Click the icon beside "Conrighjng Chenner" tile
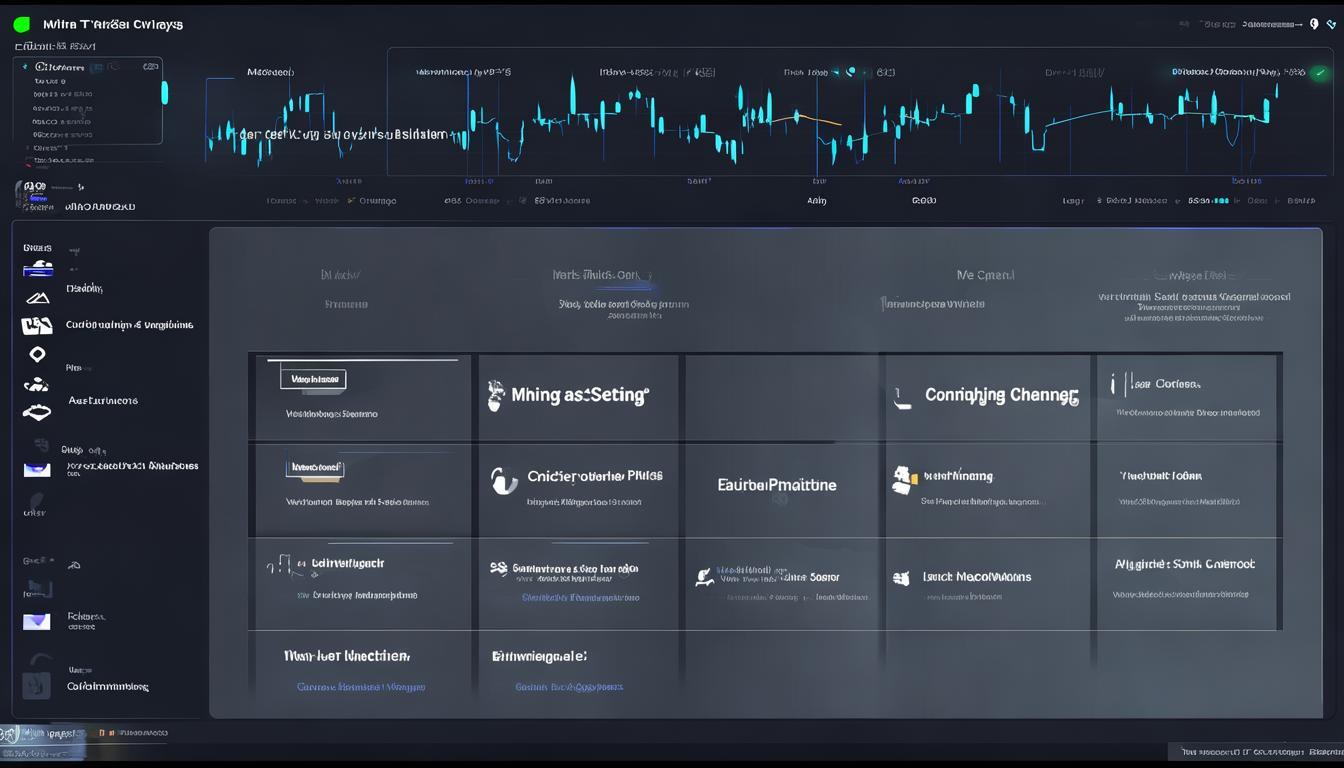Screen dimensions: 1344x768 click(903, 399)
